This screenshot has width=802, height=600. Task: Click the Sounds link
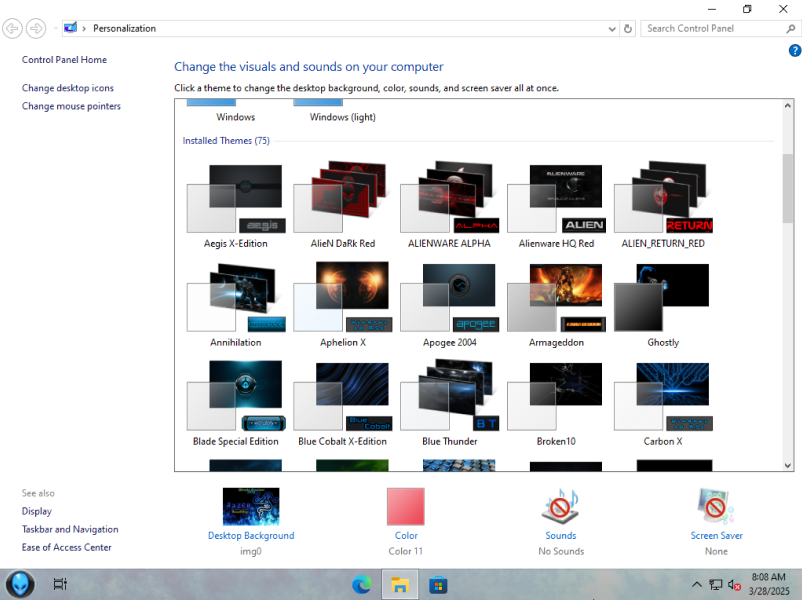pos(561,536)
